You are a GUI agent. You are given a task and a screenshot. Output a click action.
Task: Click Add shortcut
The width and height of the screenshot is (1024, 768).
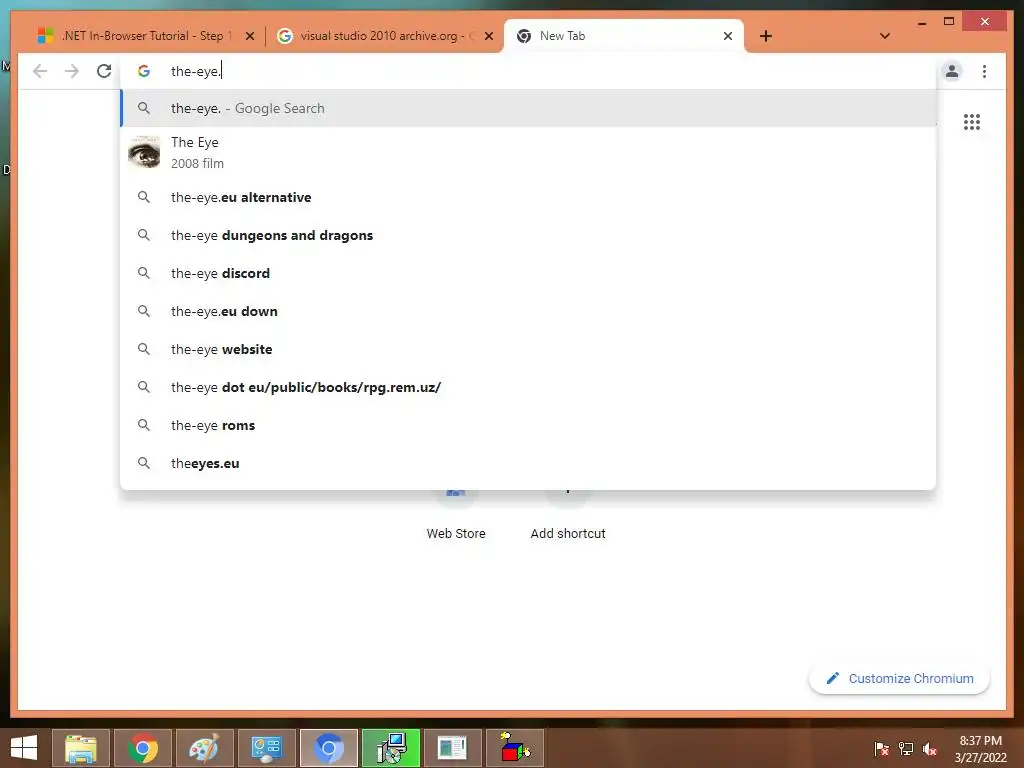[568, 515]
